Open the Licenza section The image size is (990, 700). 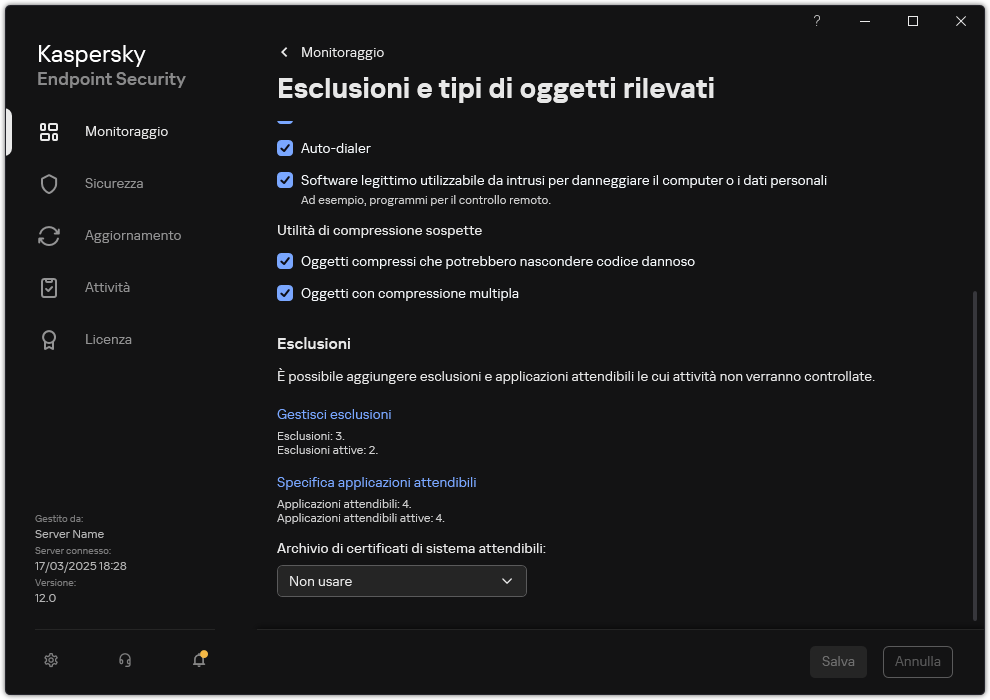pyautogui.click(x=108, y=339)
